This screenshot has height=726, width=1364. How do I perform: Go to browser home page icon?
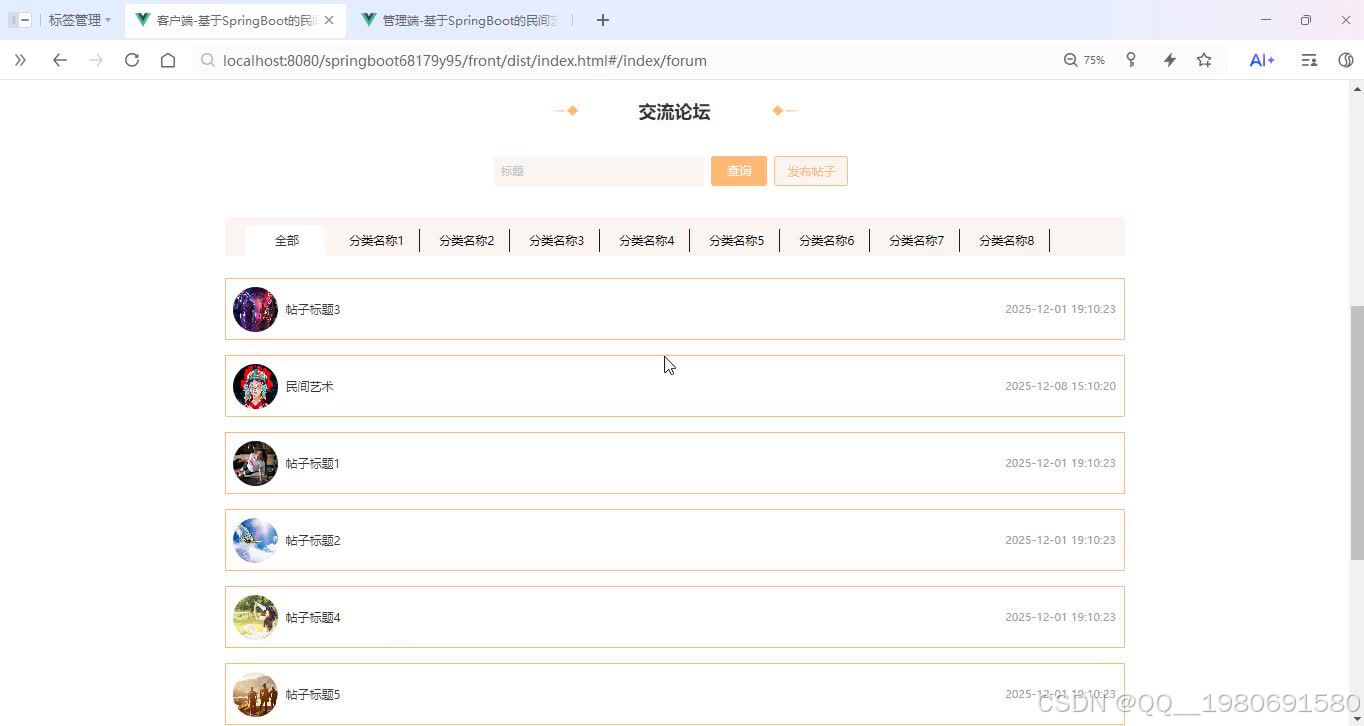(x=168, y=60)
